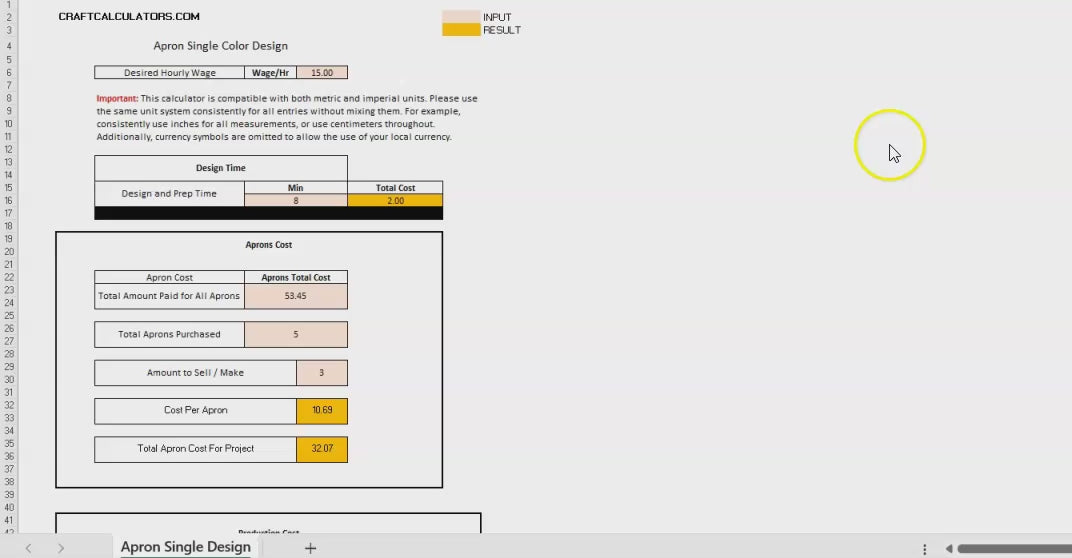Viewport: 1072px width, 558px height.
Task: Click Amount to Sell / Make value cell
Action: pyautogui.click(x=322, y=373)
